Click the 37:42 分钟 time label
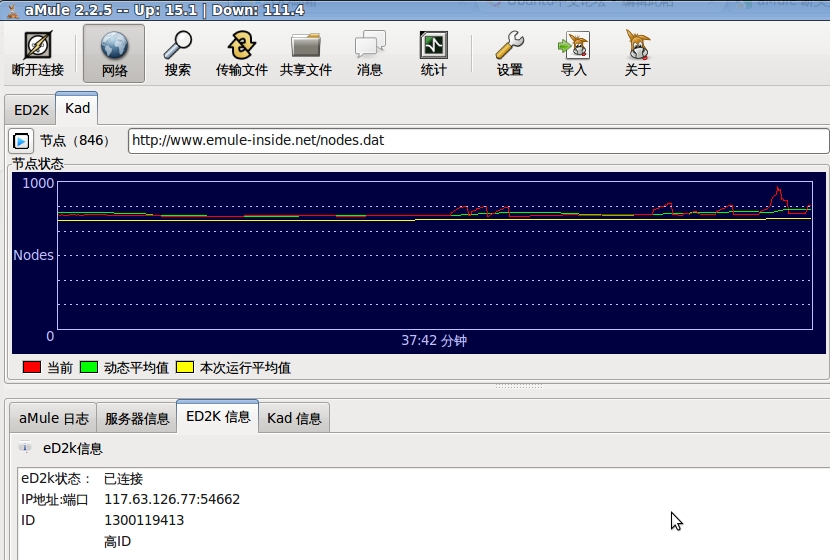Image resolution: width=830 pixels, height=560 pixels. [x=434, y=340]
